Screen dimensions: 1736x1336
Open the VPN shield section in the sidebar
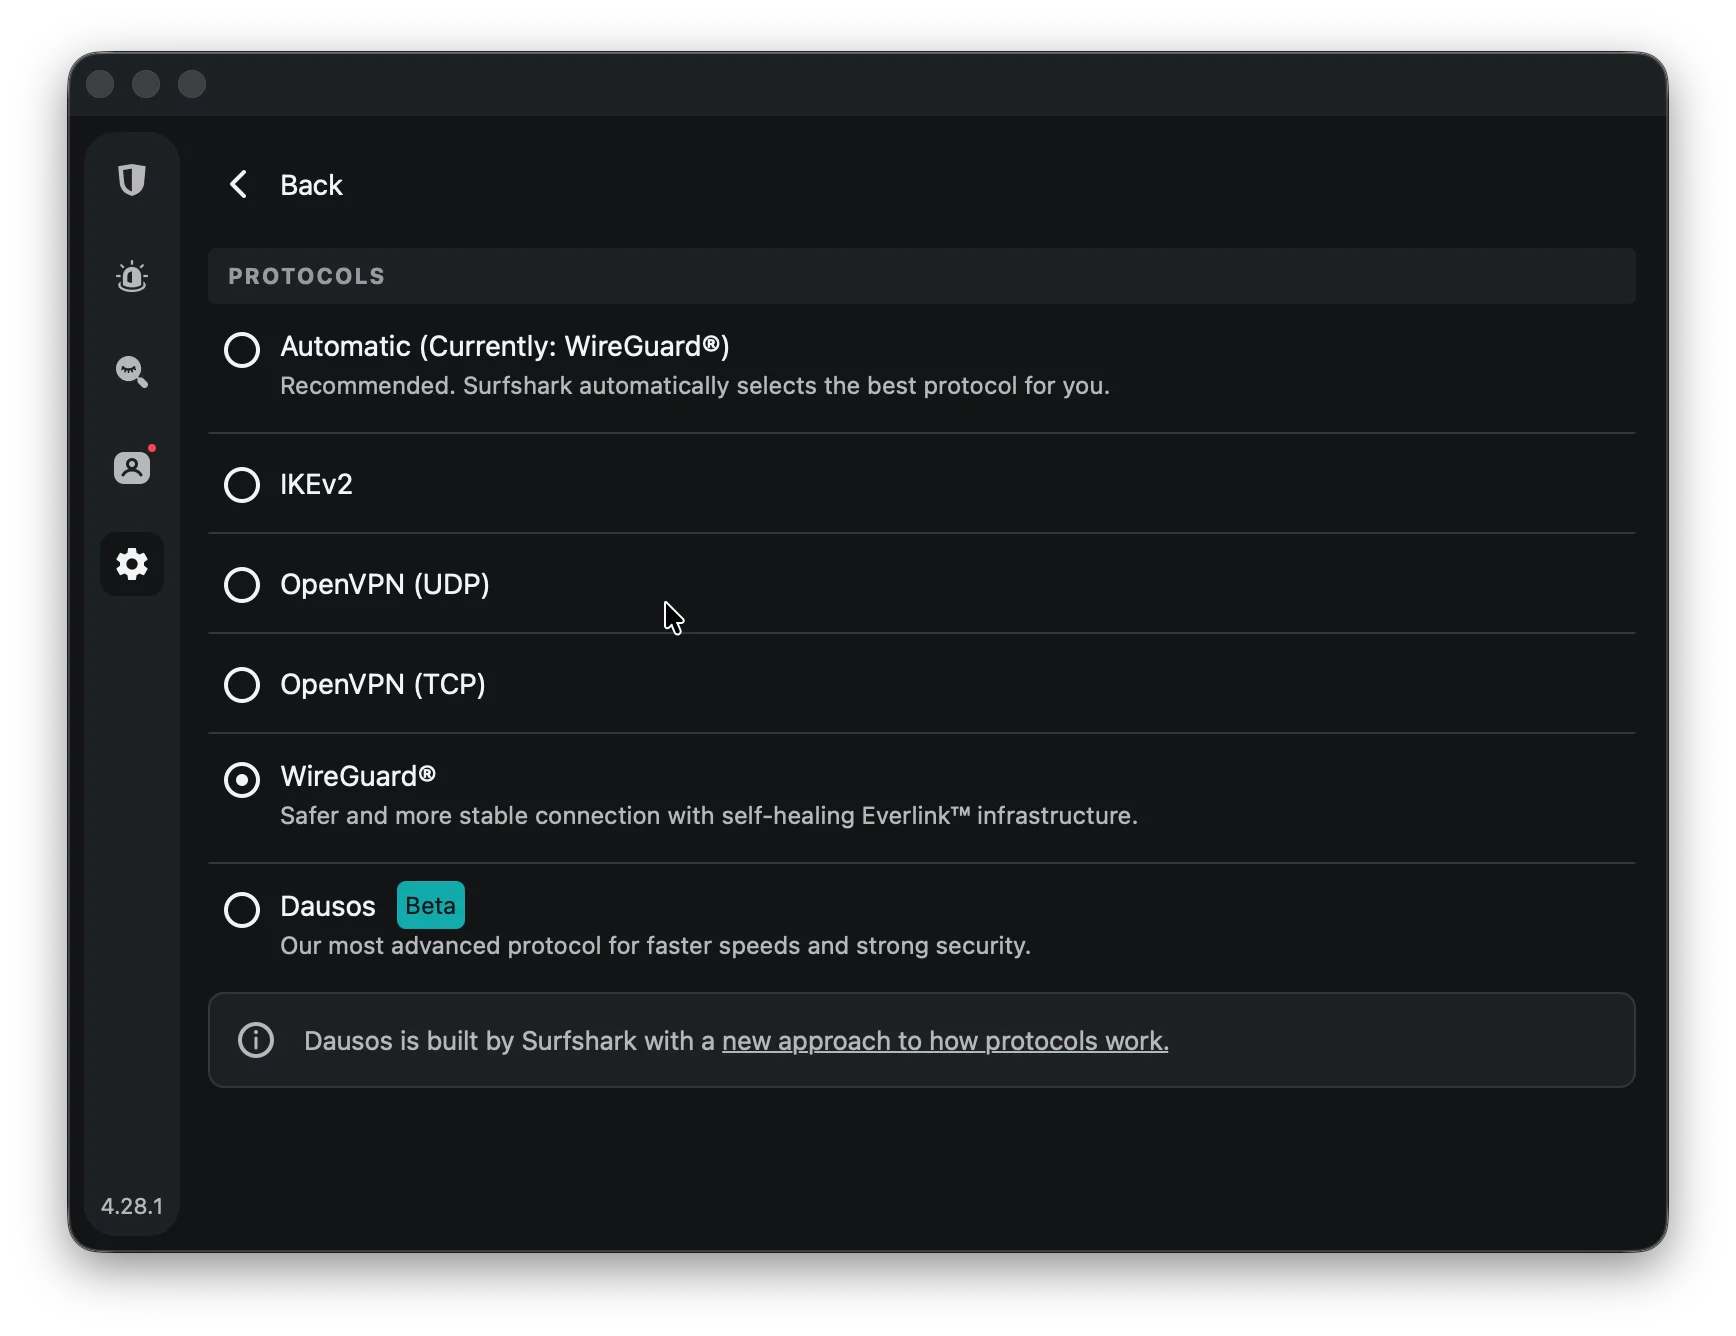[x=132, y=180]
